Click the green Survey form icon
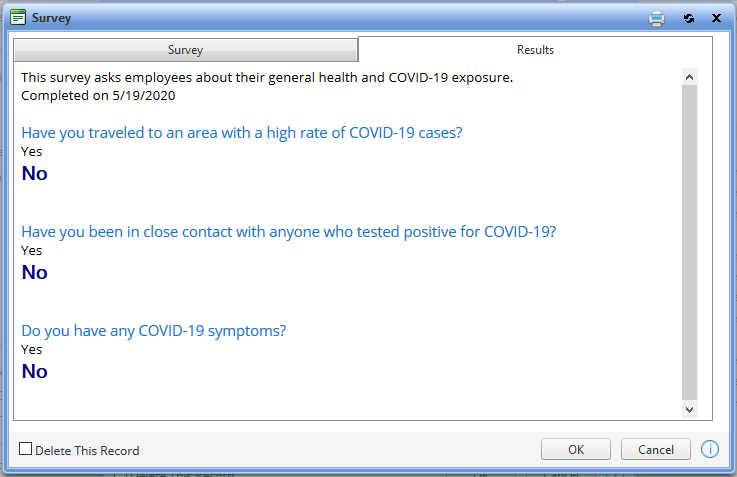Viewport: 737px width, 477px height. pyautogui.click(x=18, y=17)
